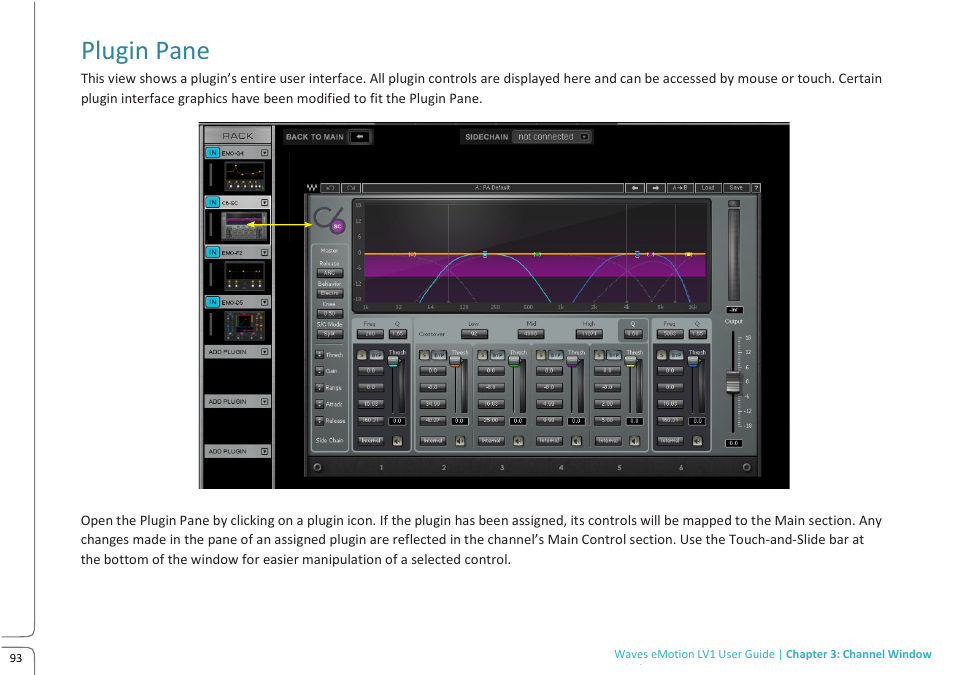Toggle the IN button for EMO-D5
The height and width of the screenshot is (675, 954).
212,302
